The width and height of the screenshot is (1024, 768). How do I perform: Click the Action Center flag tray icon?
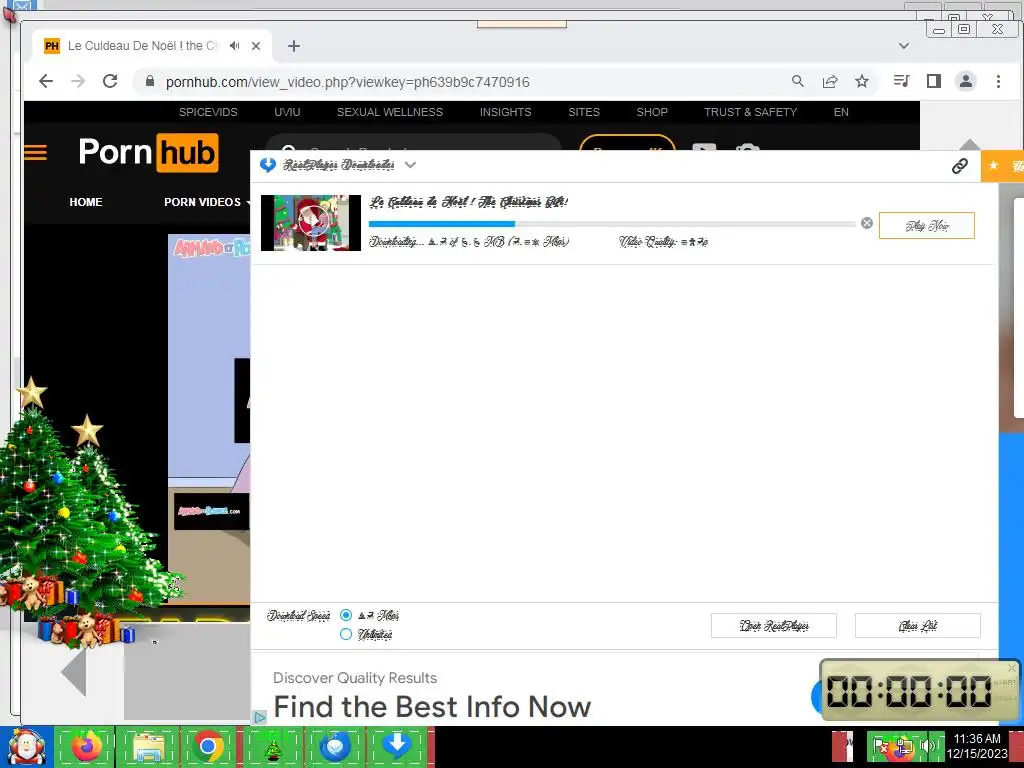(x=880, y=746)
